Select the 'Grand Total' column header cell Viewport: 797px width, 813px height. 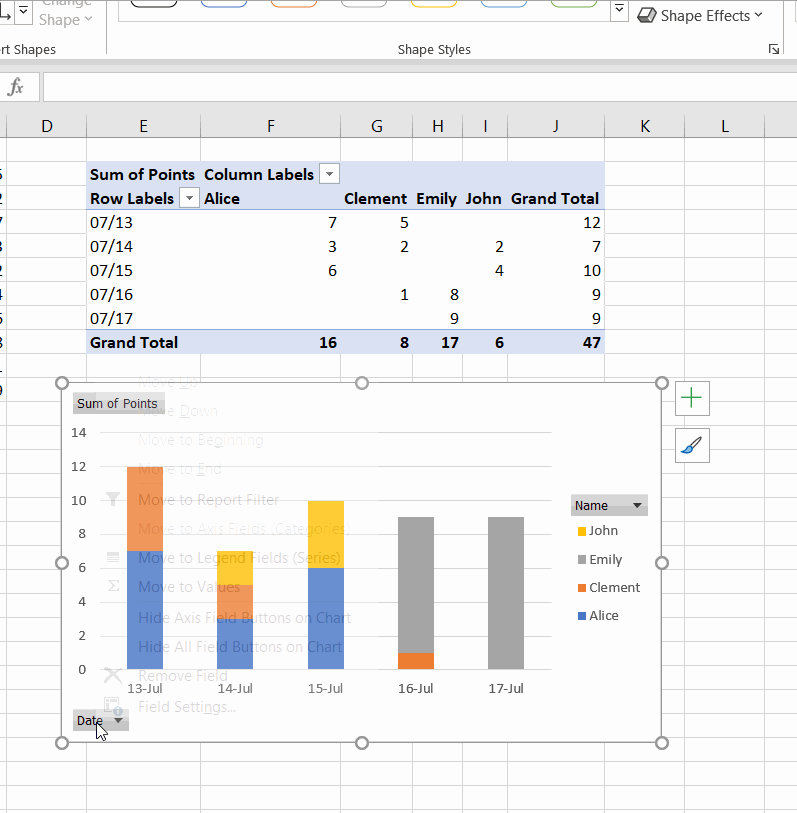[x=556, y=198]
